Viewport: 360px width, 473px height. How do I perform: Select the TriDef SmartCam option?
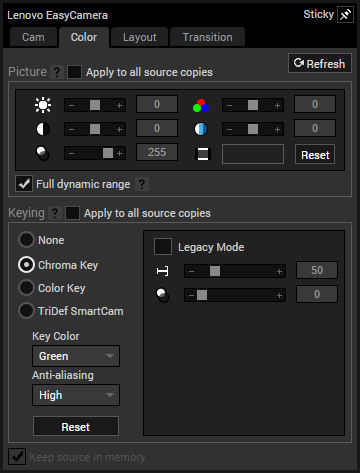click(x=26, y=311)
